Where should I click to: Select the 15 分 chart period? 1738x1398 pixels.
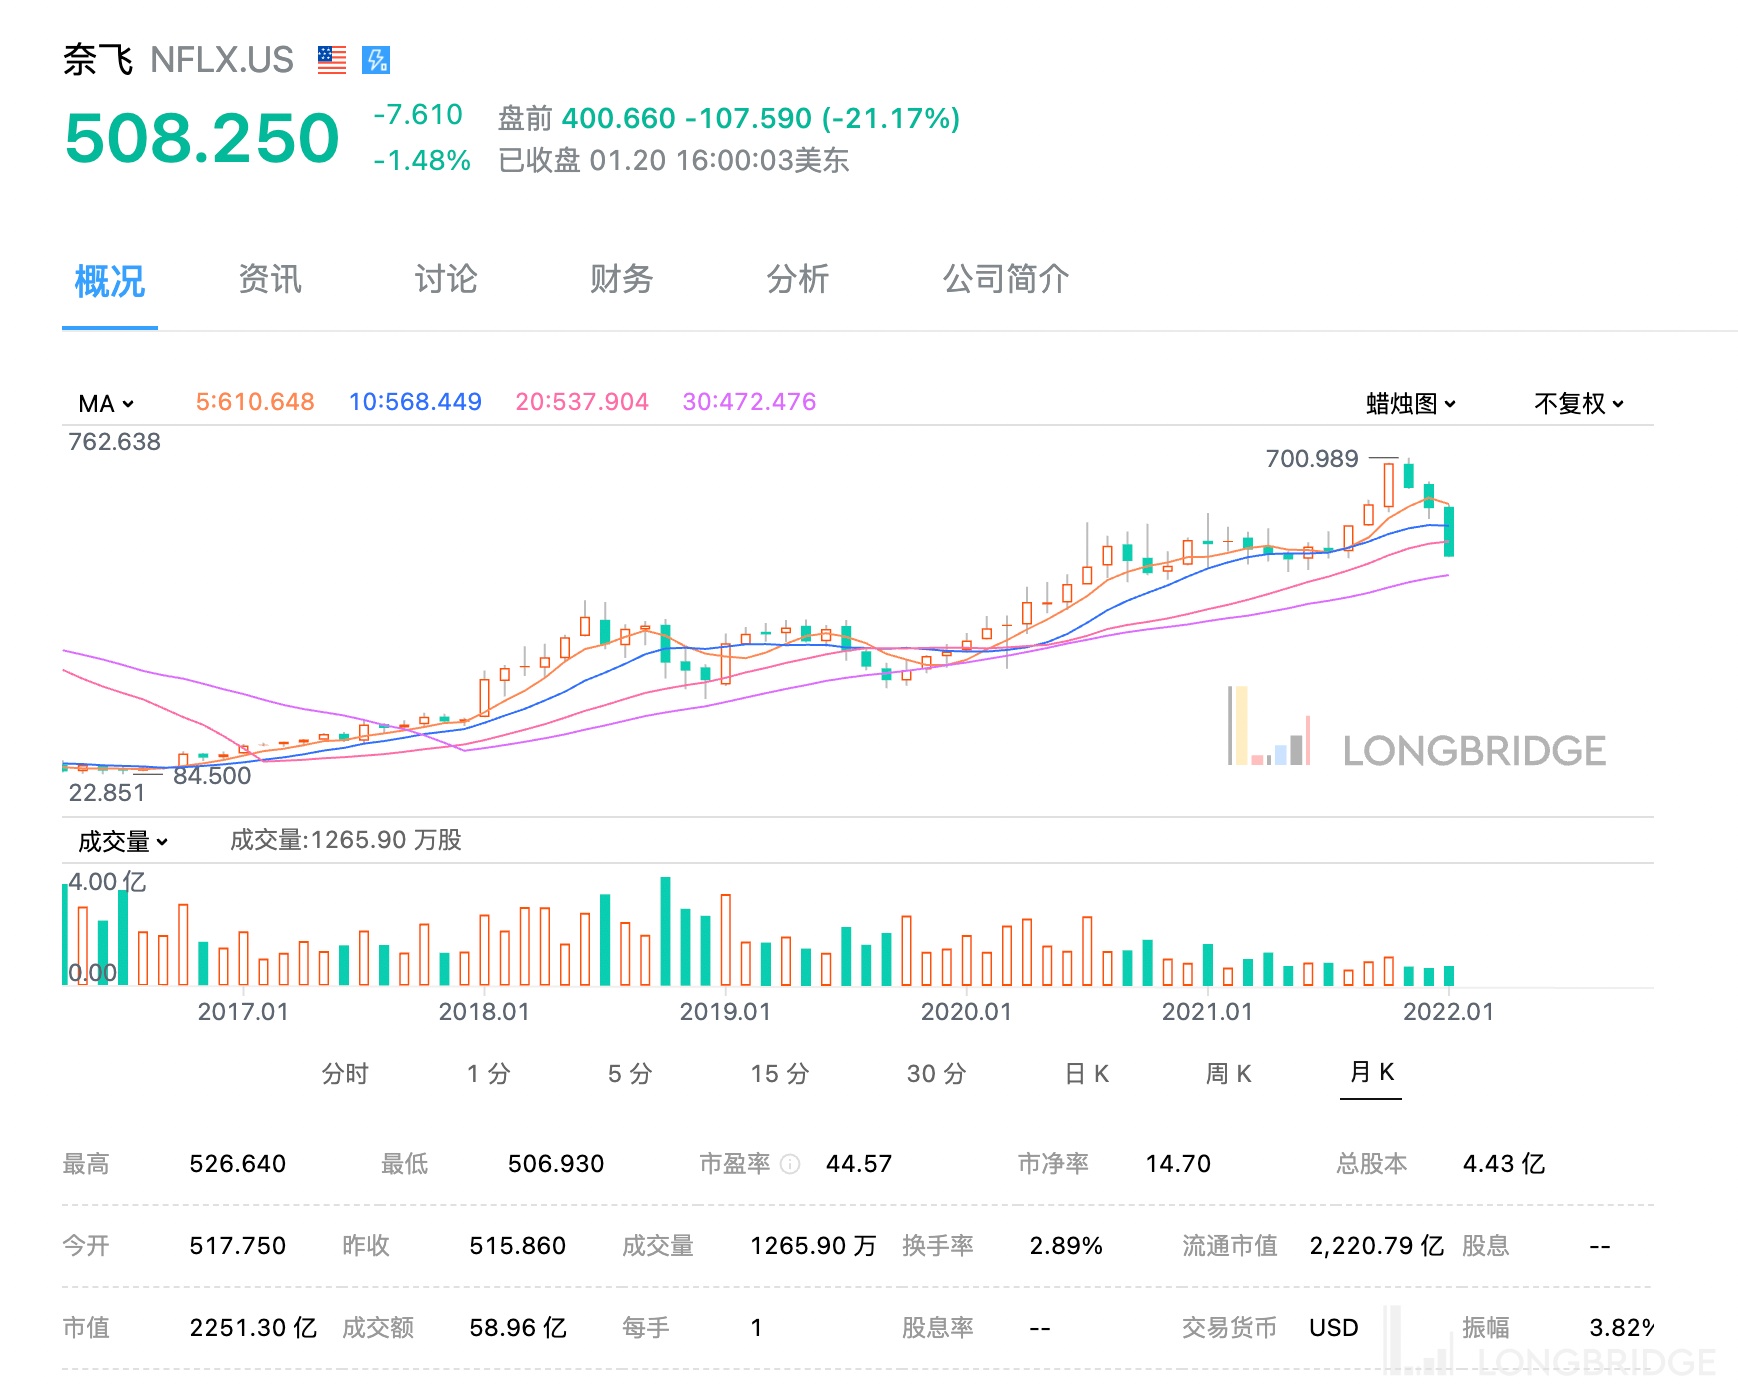[780, 1074]
